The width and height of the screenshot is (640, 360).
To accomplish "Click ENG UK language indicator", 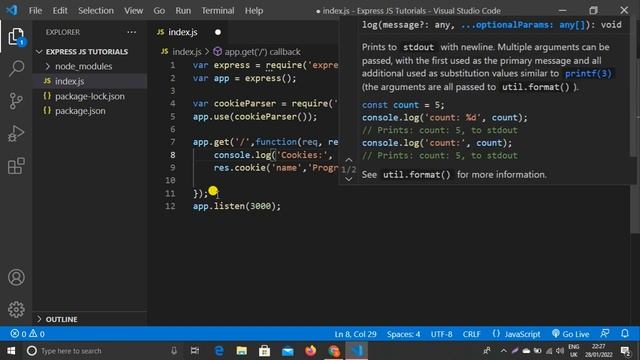I will pos(574,351).
